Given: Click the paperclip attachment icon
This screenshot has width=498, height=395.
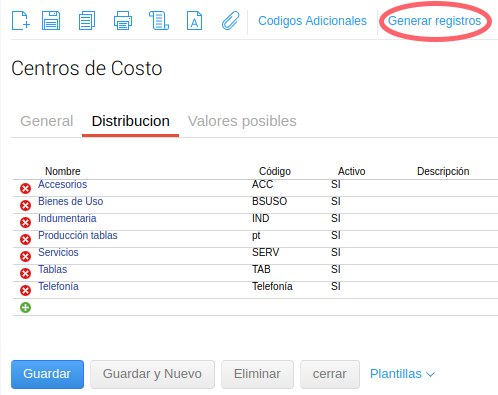Looking at the screenshot, I should tap(230, 21).
